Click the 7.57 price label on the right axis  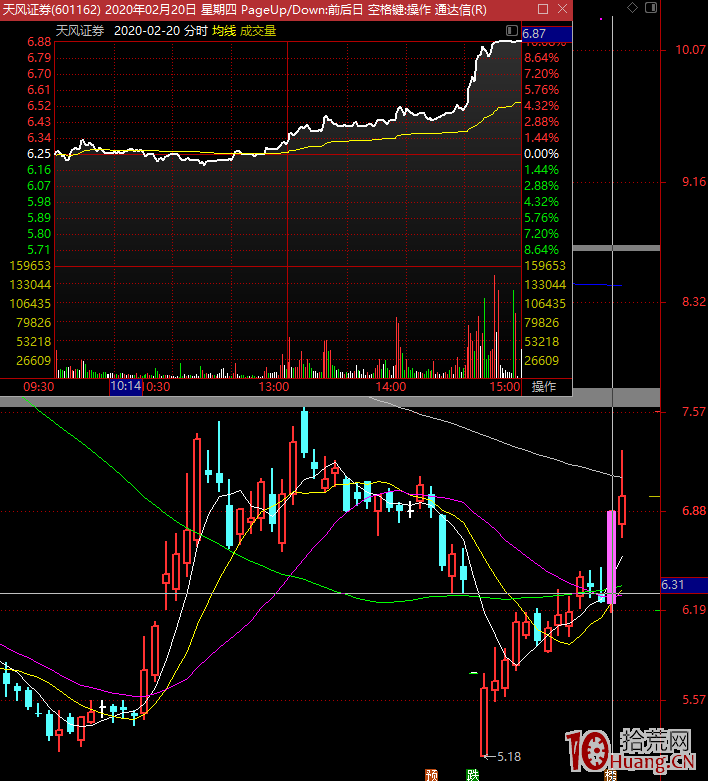[694, 412]
